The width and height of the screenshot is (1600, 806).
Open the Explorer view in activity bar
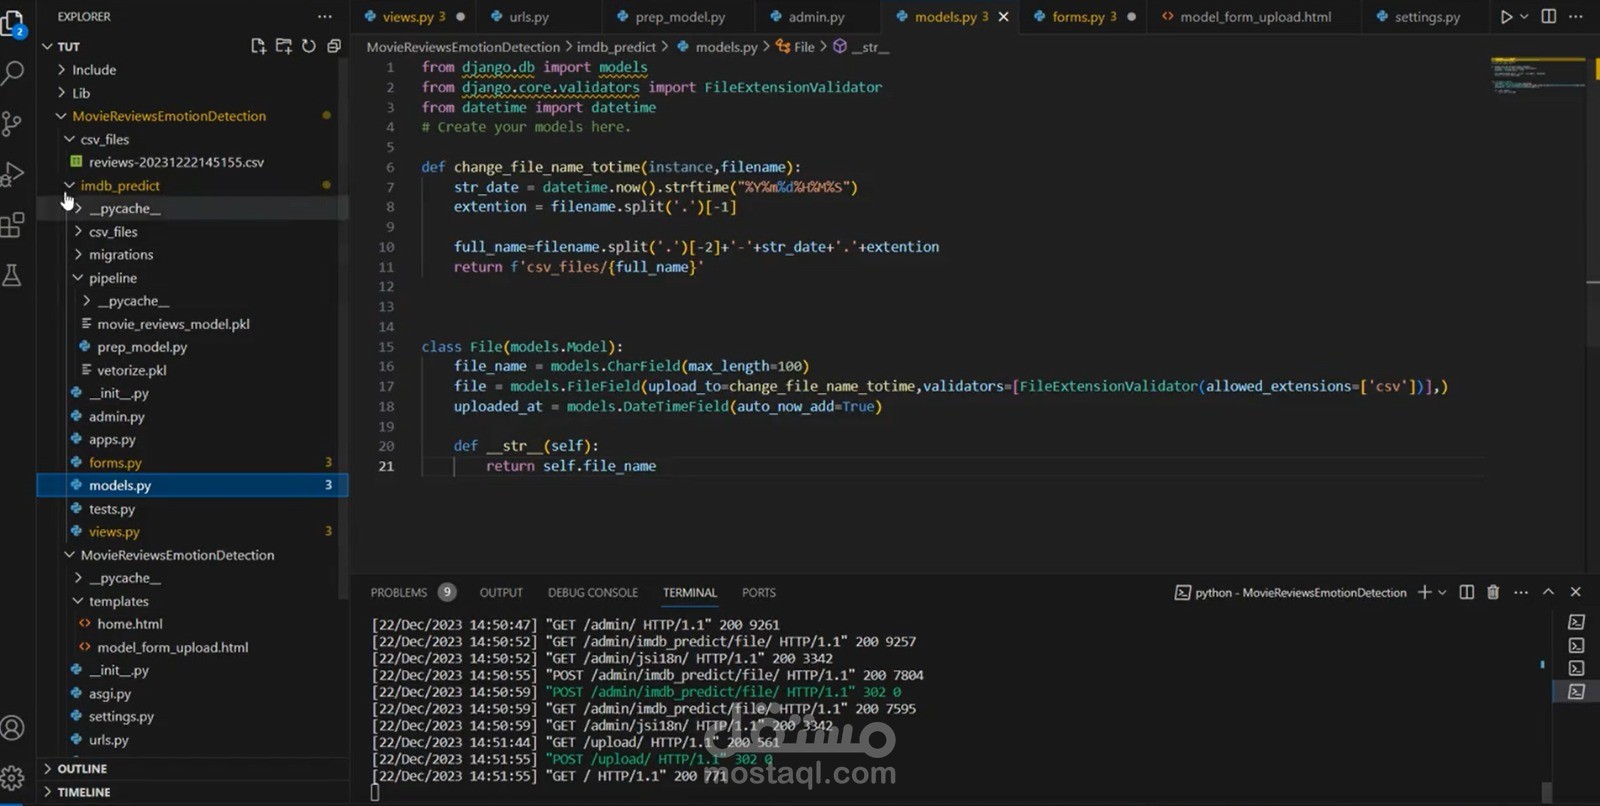(13, 24)
